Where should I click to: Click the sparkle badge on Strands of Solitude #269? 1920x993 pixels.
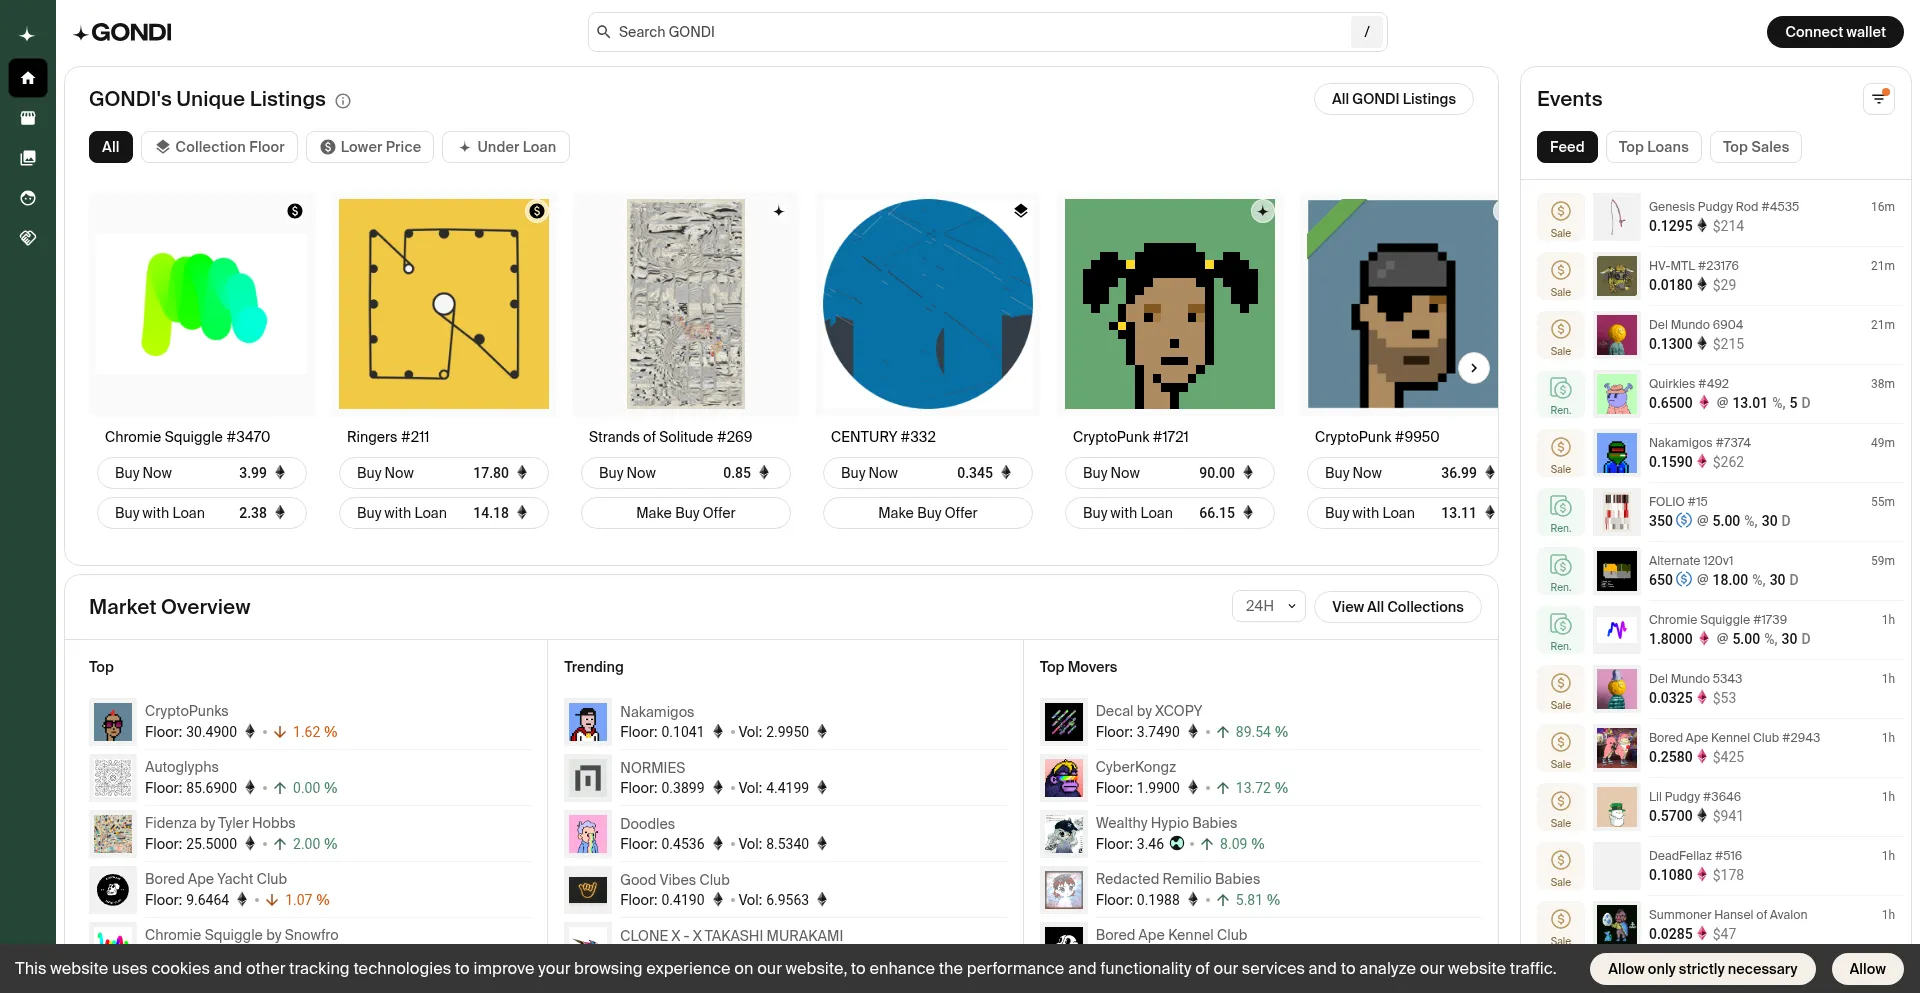tap(779, 211)
